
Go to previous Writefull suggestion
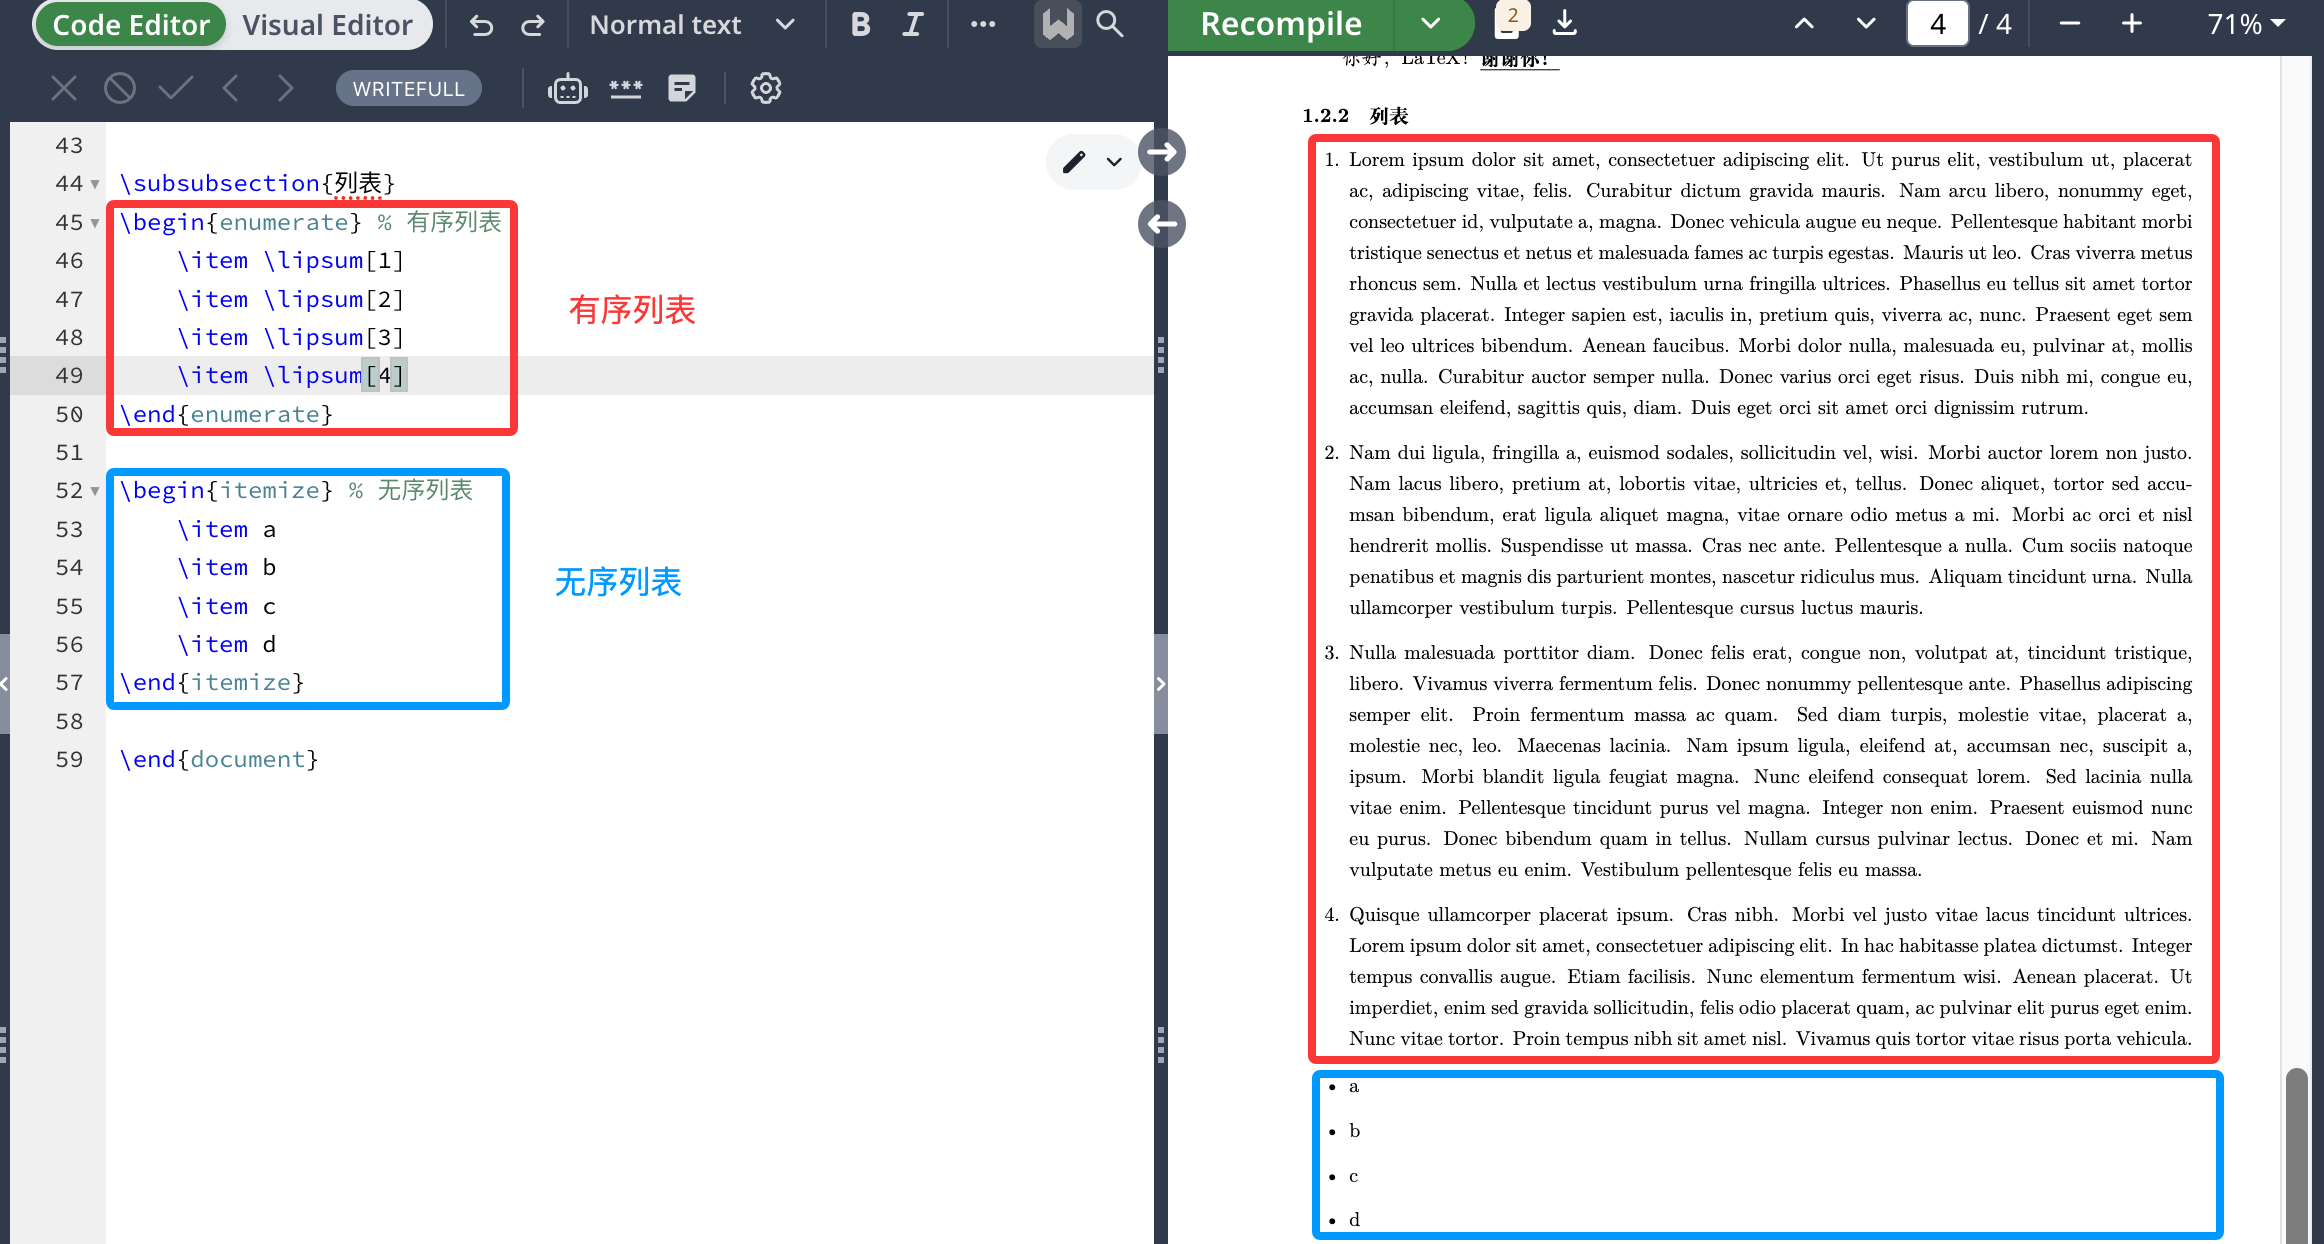(230, 88)
